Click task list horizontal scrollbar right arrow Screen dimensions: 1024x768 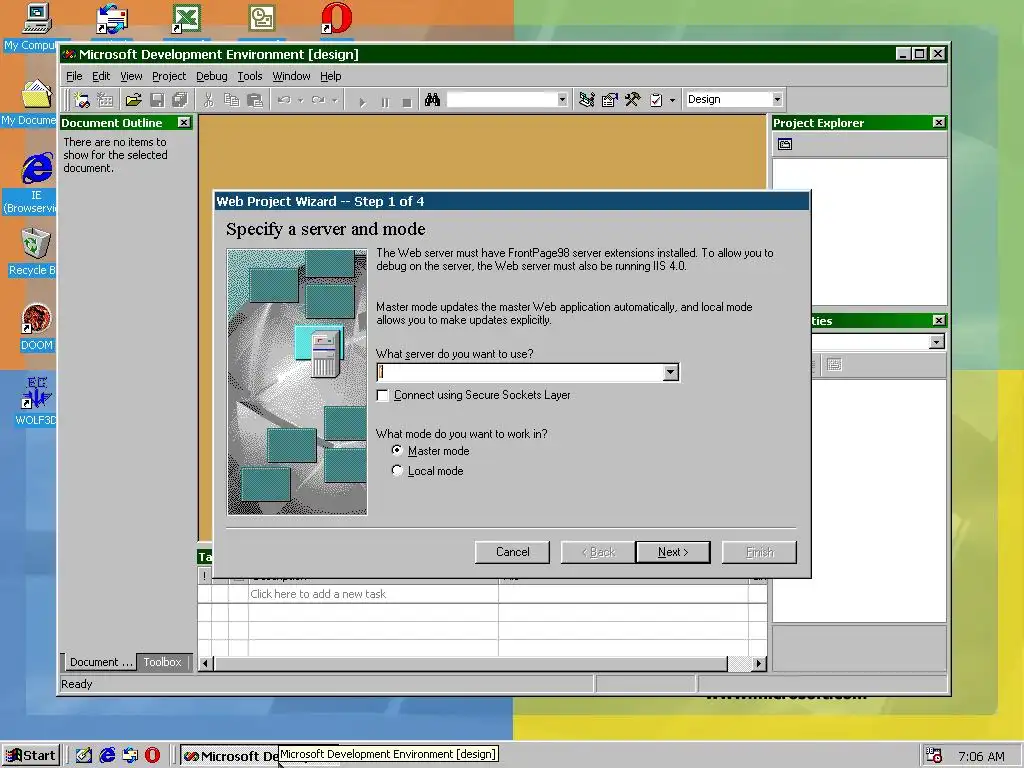point(758,664)
